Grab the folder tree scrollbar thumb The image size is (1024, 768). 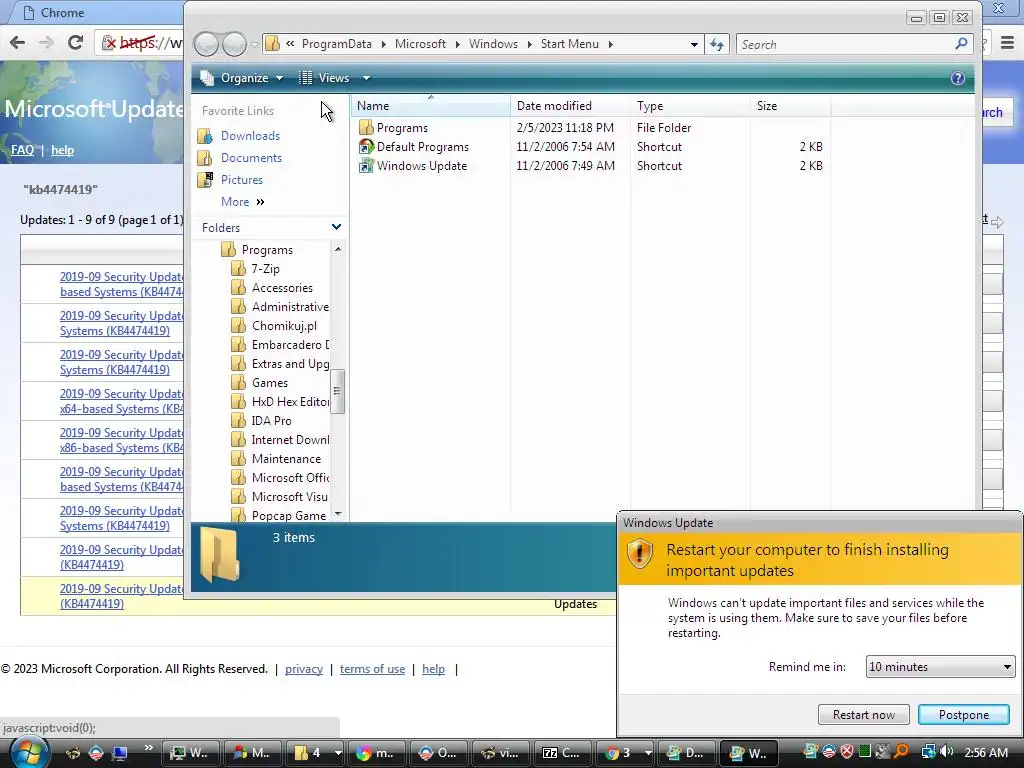pos(338,391)
